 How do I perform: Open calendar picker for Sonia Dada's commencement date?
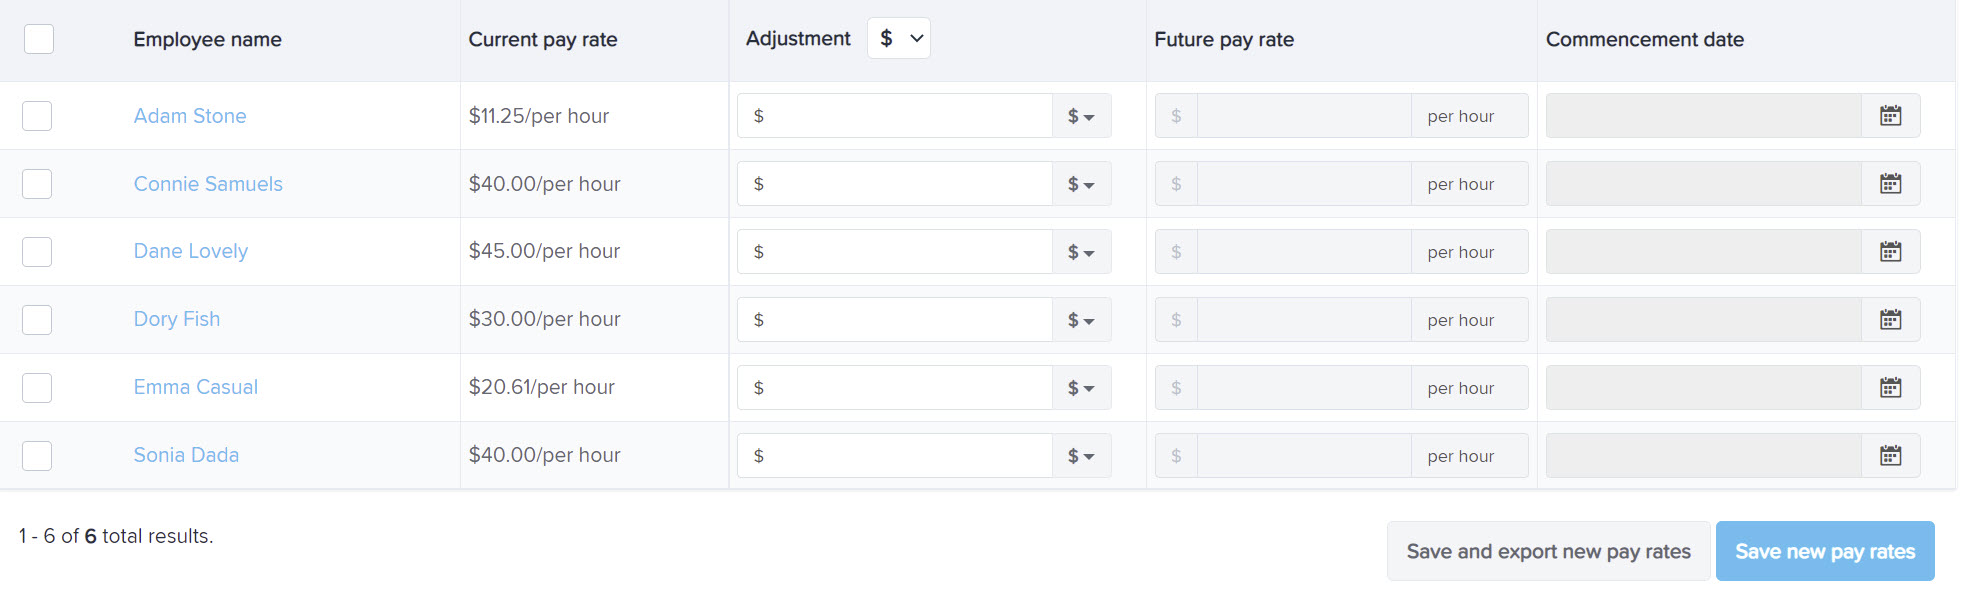[x=1890, y=456]
